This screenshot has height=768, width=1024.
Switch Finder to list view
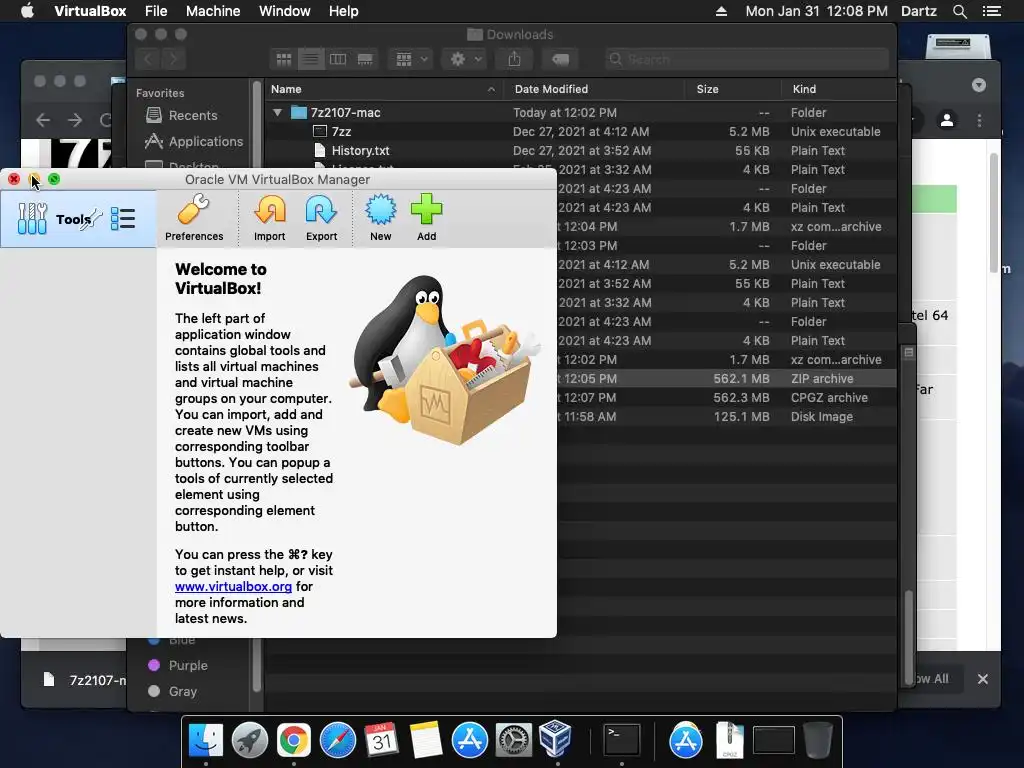click(311, 59)
